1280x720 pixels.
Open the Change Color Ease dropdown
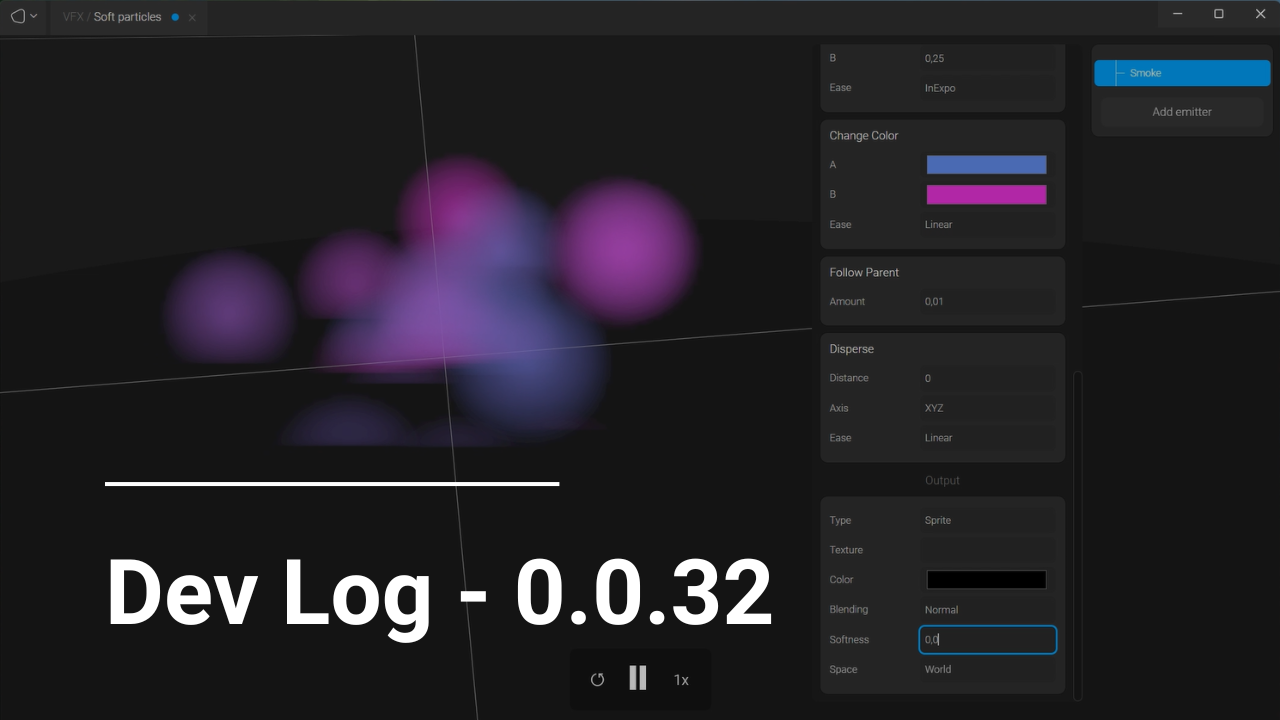coord(988,224)
